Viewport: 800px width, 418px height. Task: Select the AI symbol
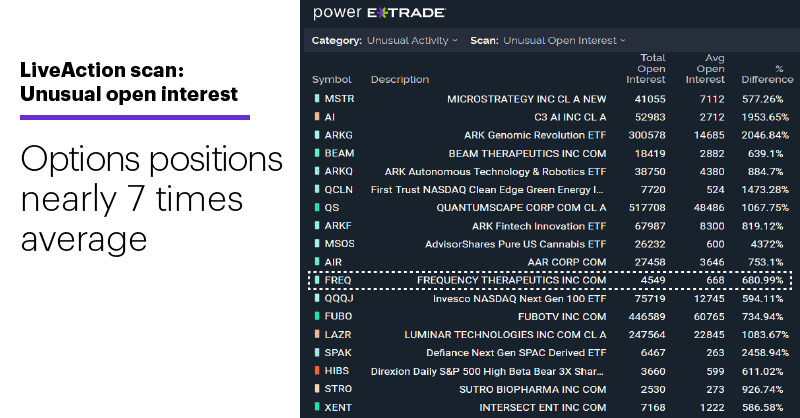coord(330,117)
